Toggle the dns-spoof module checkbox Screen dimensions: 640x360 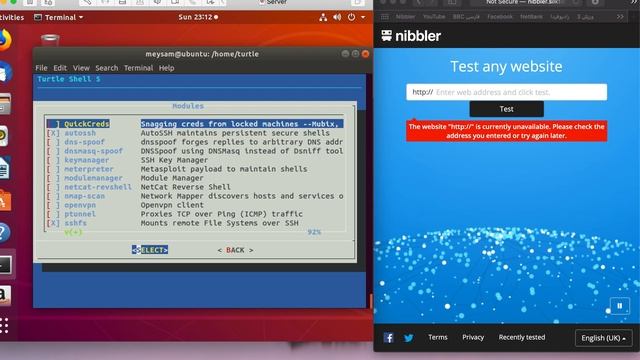pyautogui.click(x=53, y=142)
